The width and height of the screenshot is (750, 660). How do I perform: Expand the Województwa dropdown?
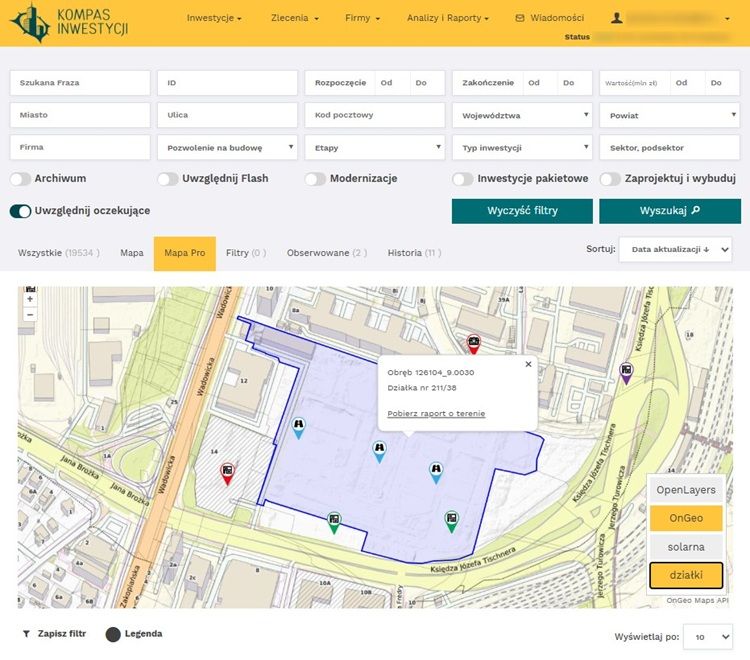point(521,115)
